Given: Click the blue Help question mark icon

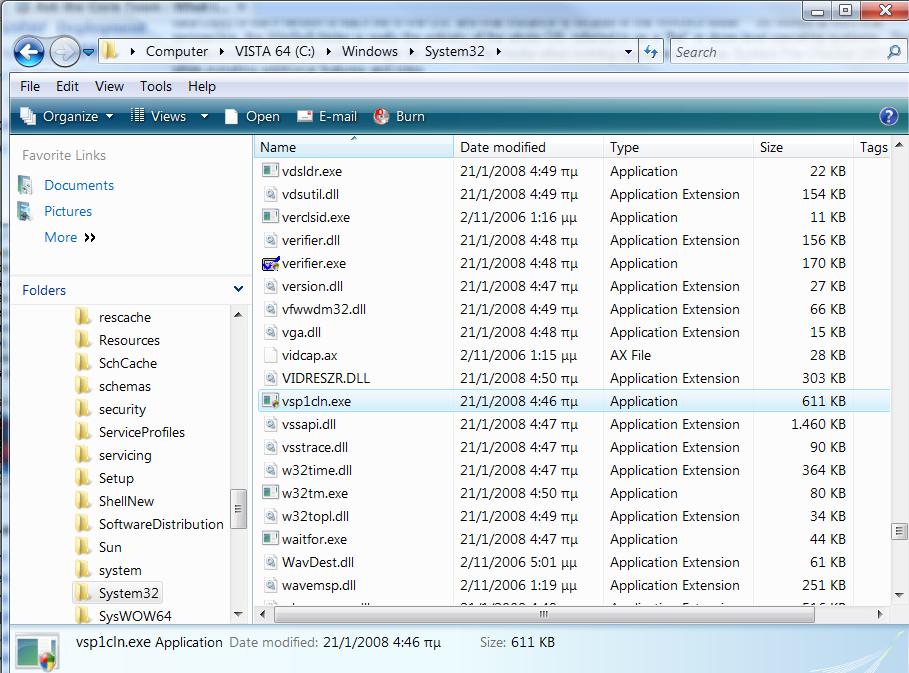Looking at the screenshot, I should point(888,117).
